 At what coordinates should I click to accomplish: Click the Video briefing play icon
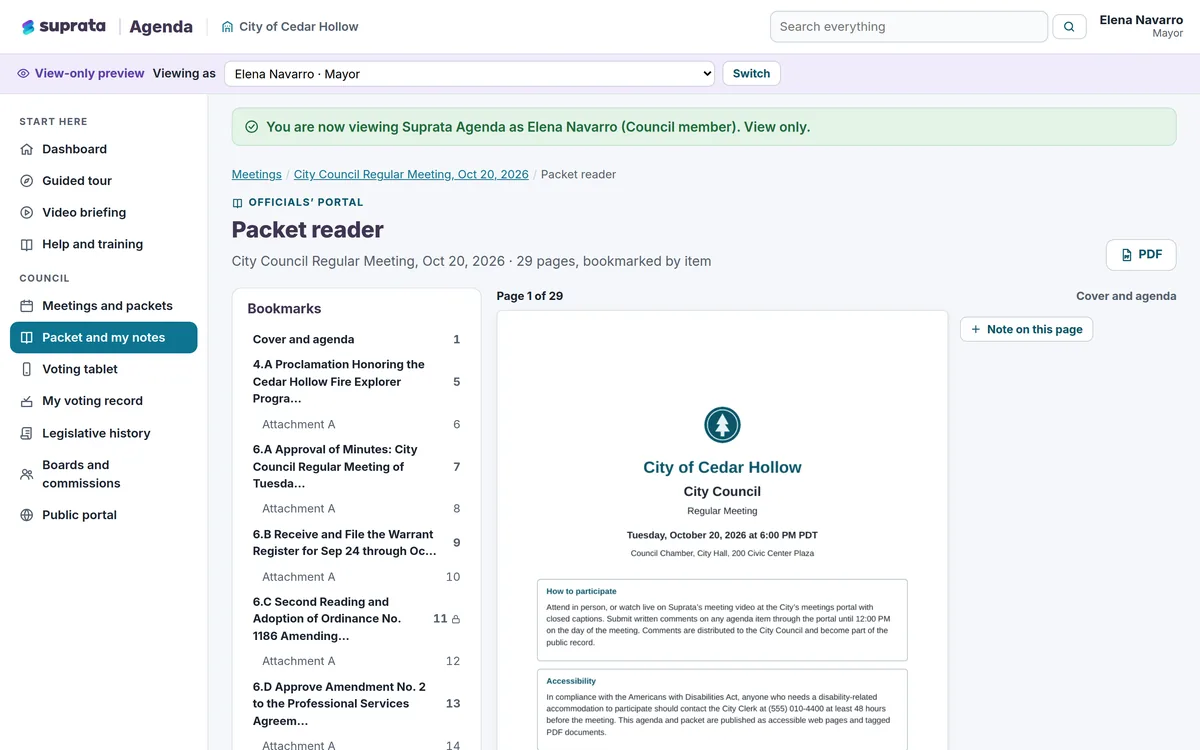pyautogui.click(x=27, y=213)
